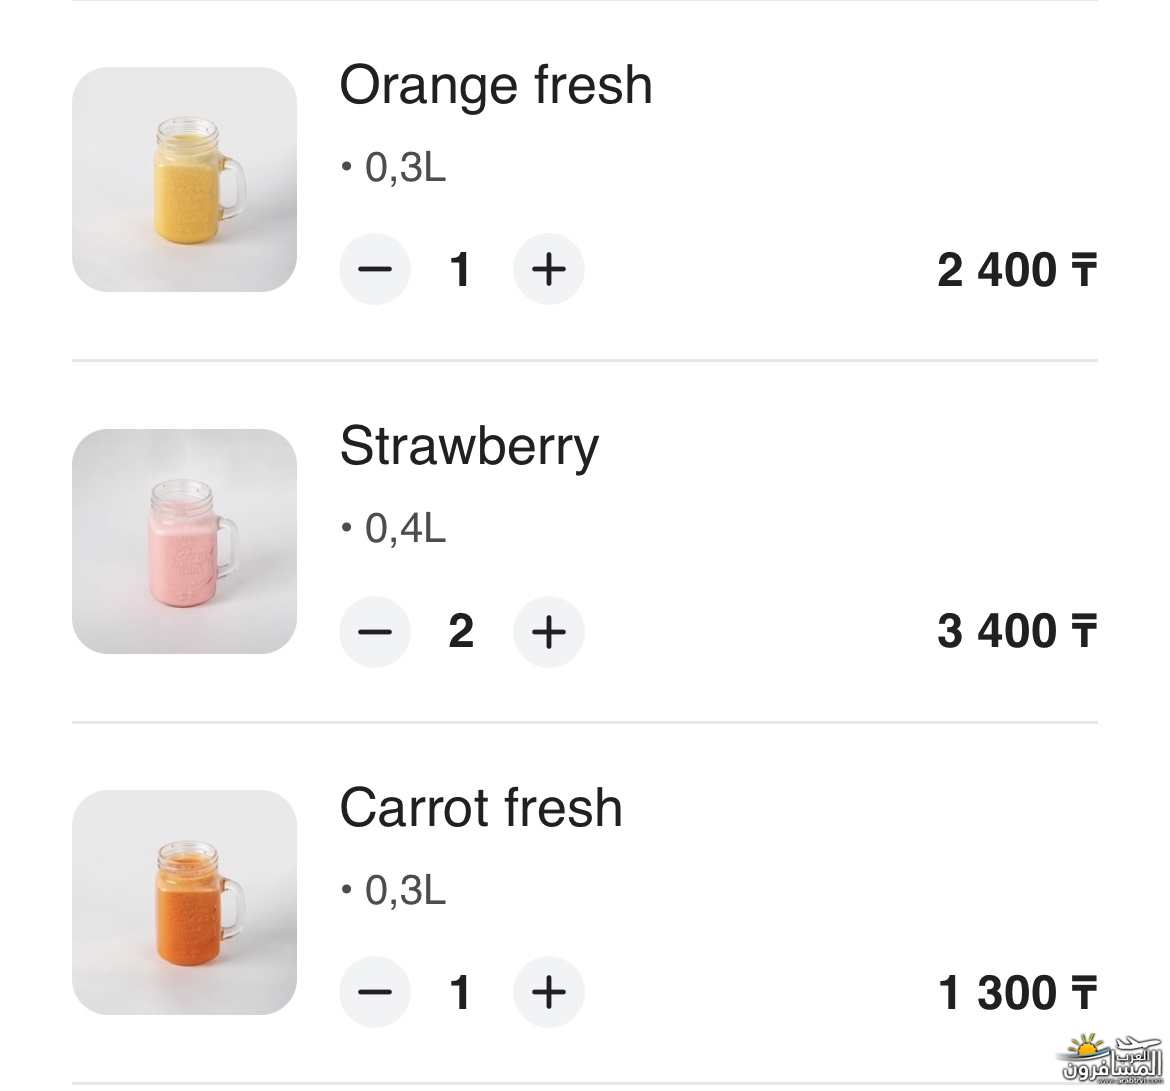
Task: Click Carrot fresh quantity value
Action: tap(460, 992)
